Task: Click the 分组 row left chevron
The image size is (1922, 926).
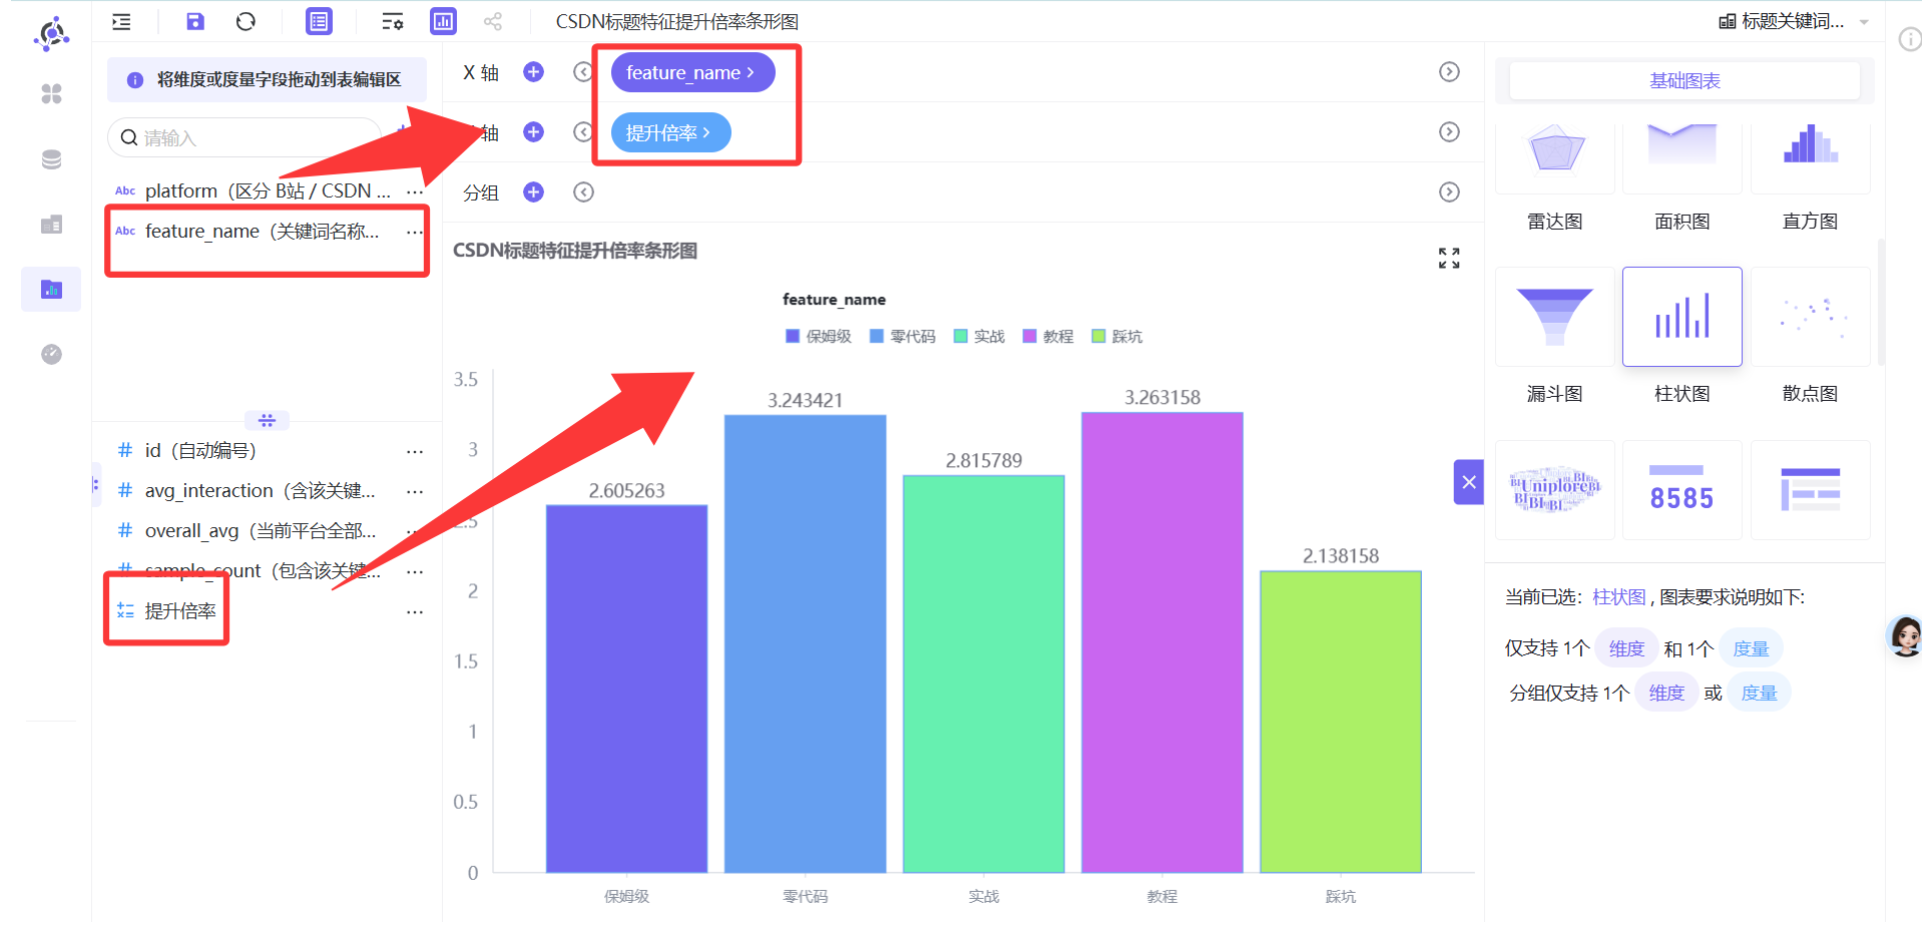Action: tap(583, 192)
